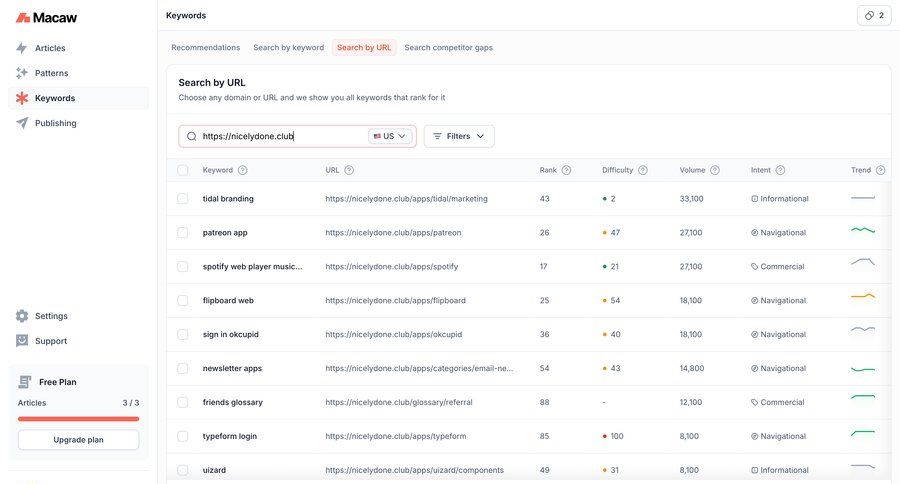Select the Search by URL tab
The image size is (900, 484).
(364, 48)
